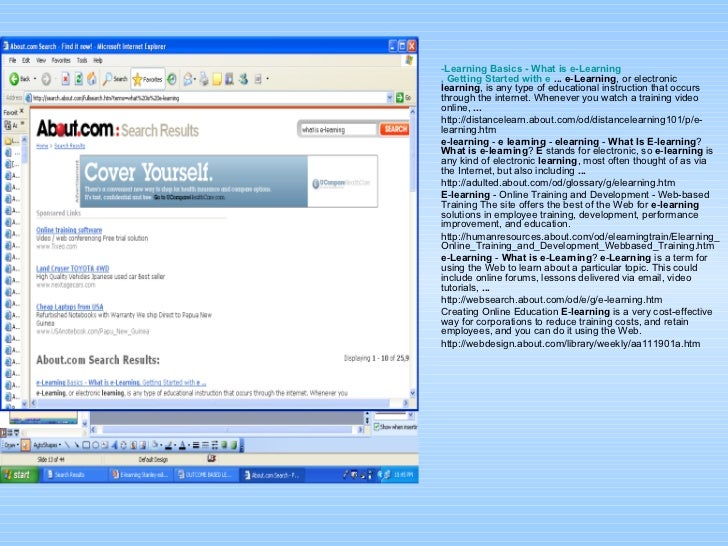Click 'Cover Yourself' banner advertisement
728x546 pixels.
[x=228, y=181]
